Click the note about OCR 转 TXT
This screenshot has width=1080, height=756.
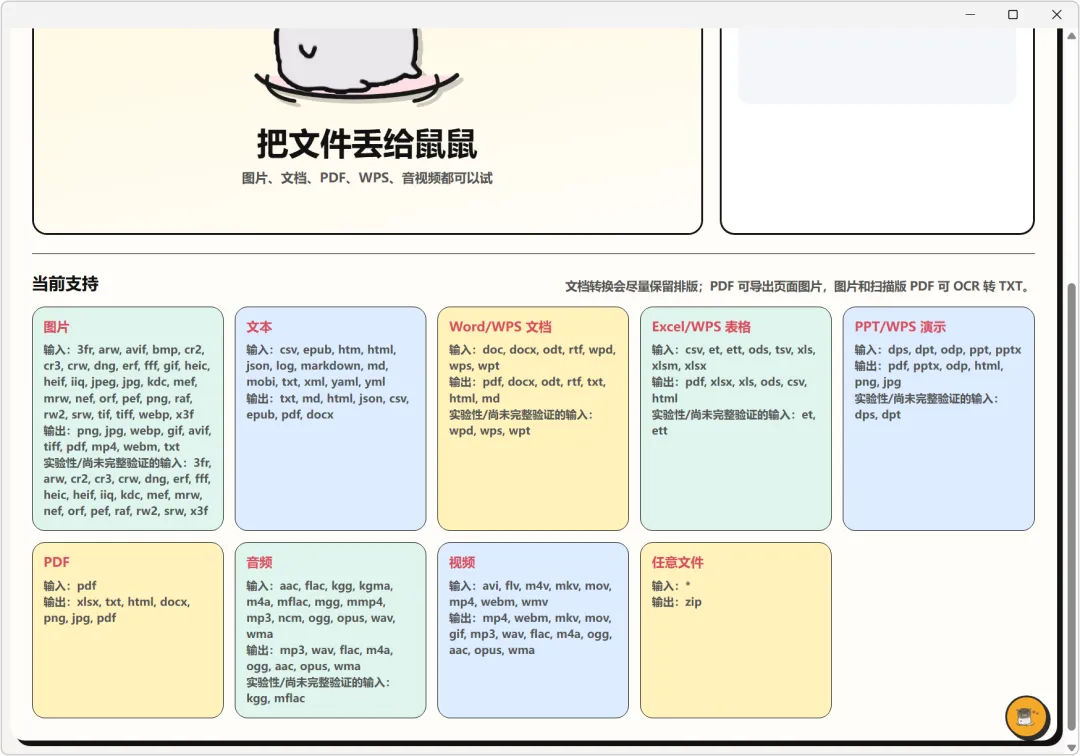[800, 286]
